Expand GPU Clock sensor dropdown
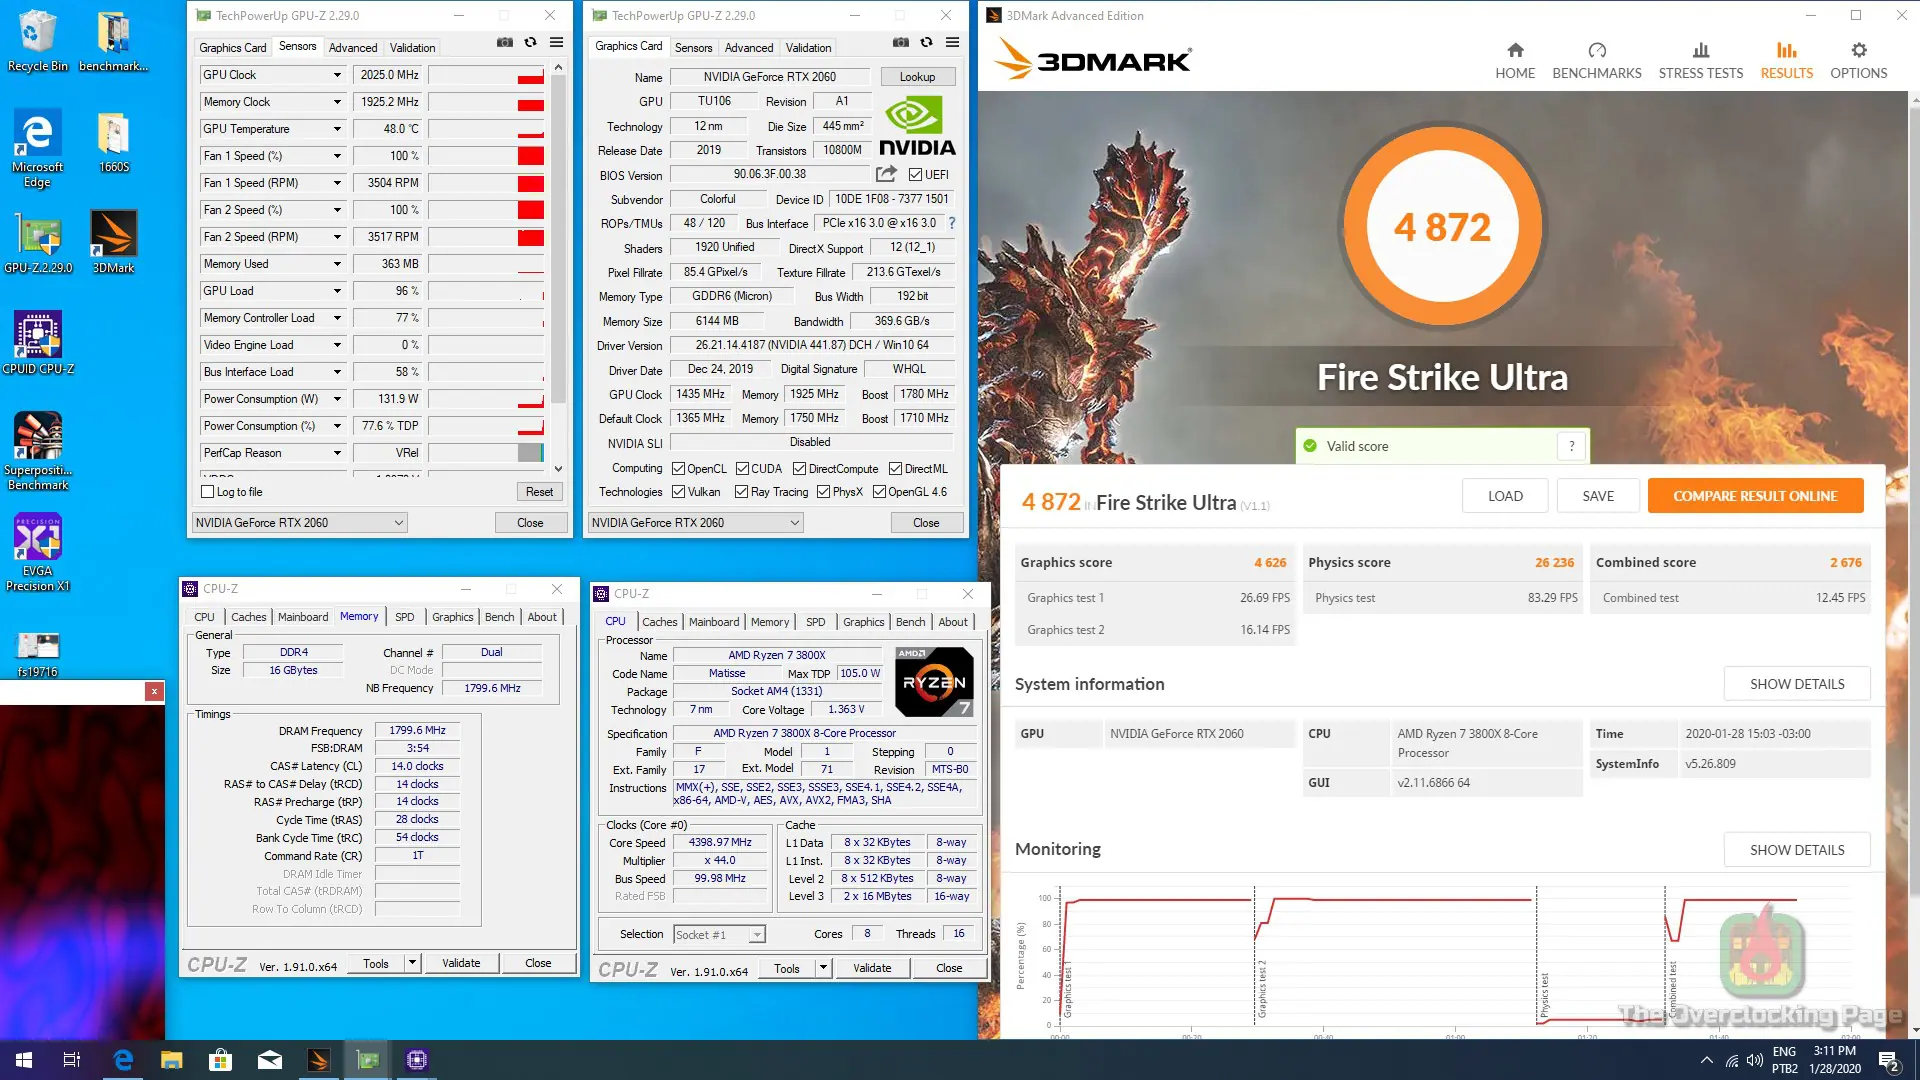The image size is (1920, 1080). tap(337, 75)
